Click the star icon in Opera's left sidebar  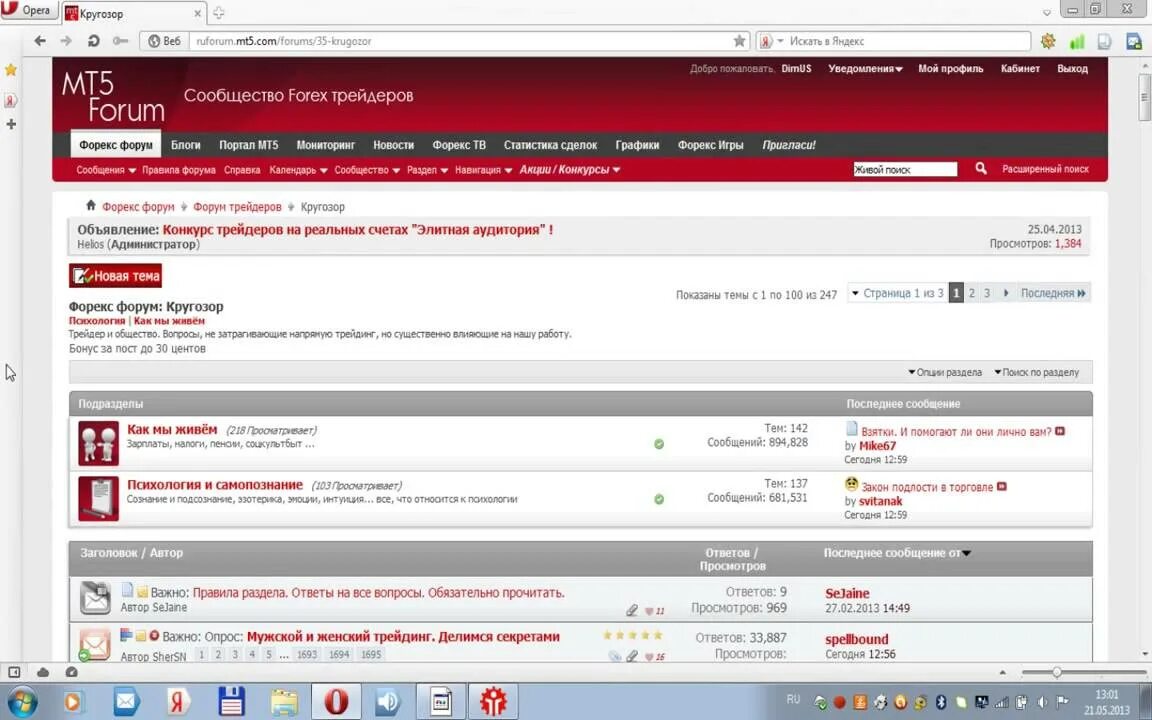click(x=10, y=70)
